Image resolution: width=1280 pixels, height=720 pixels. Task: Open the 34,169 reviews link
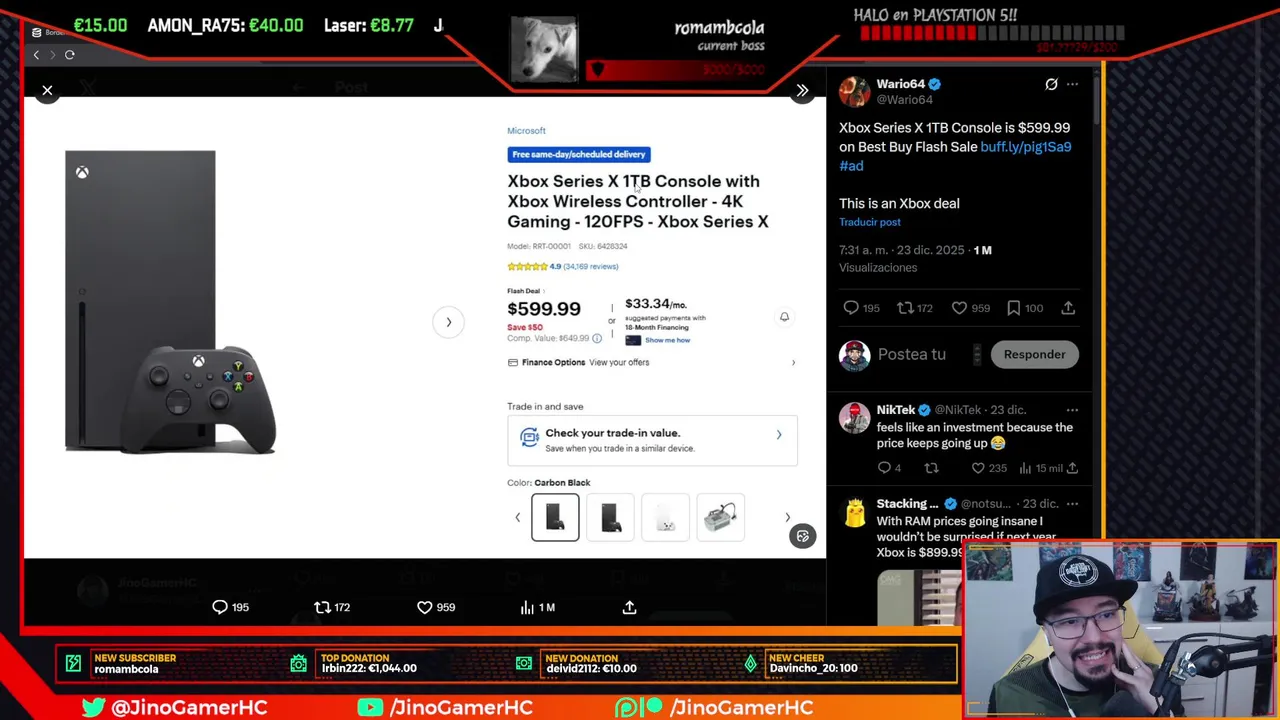point(590,267)
